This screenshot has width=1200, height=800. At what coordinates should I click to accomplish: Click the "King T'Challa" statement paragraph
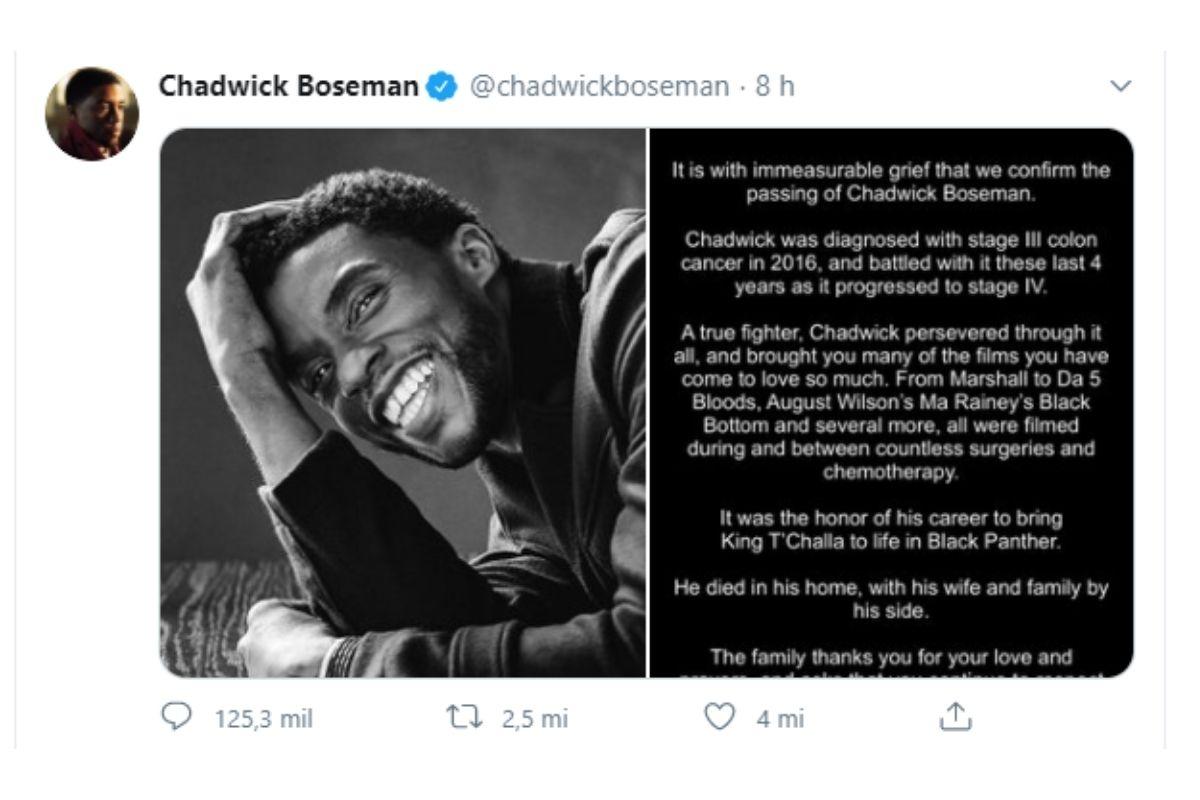[891, 530]
